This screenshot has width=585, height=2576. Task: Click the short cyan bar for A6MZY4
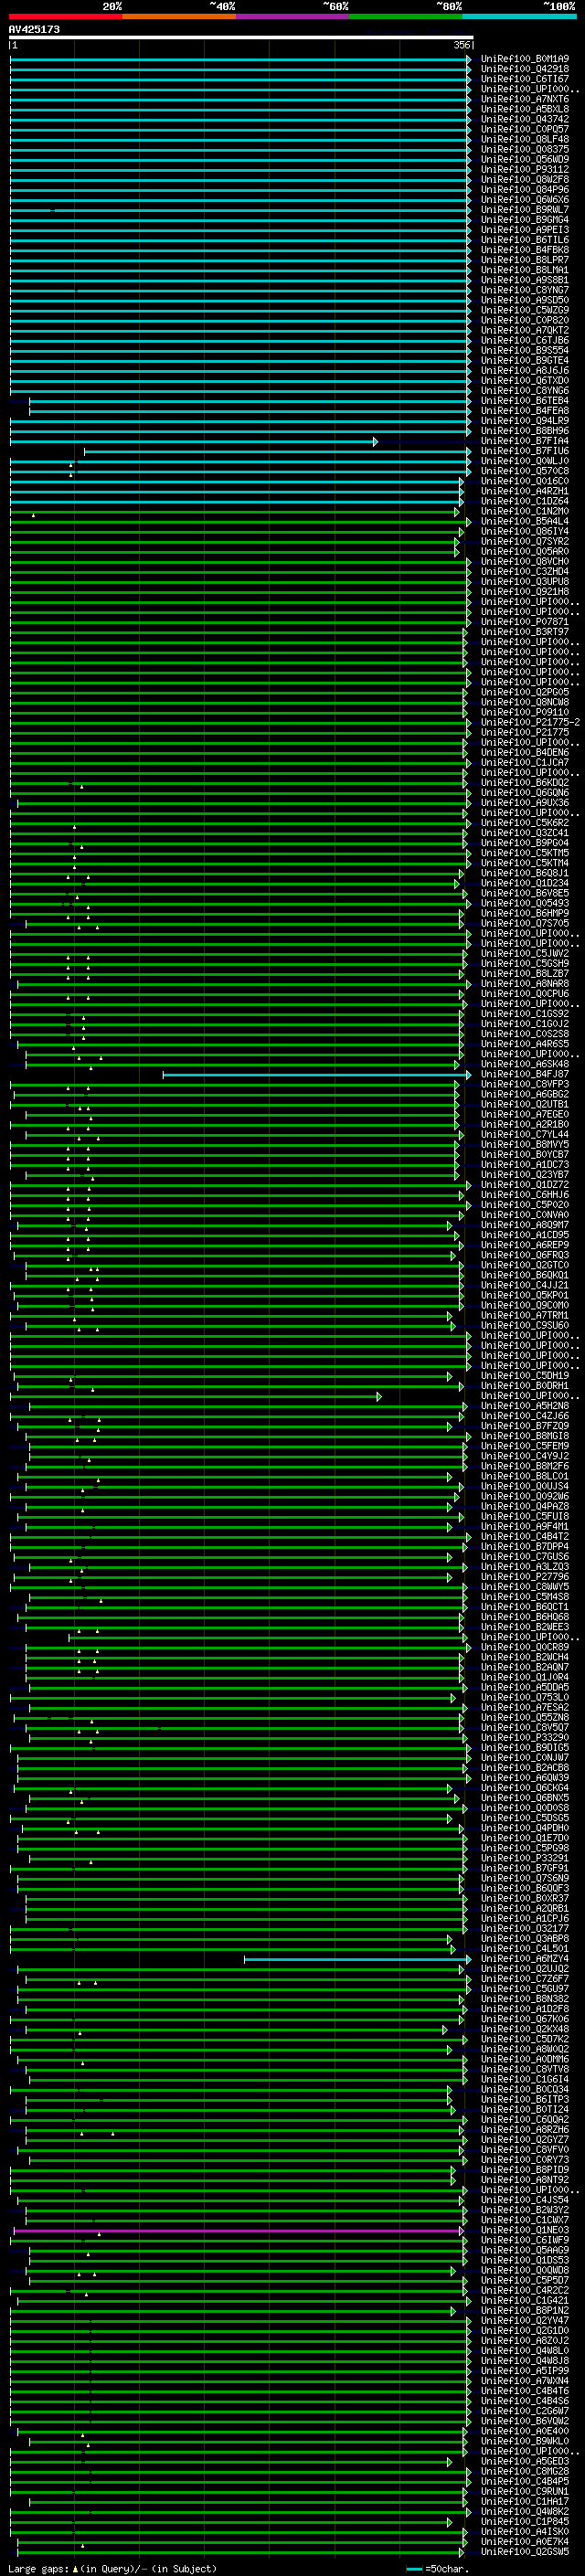pos(358,1959)
